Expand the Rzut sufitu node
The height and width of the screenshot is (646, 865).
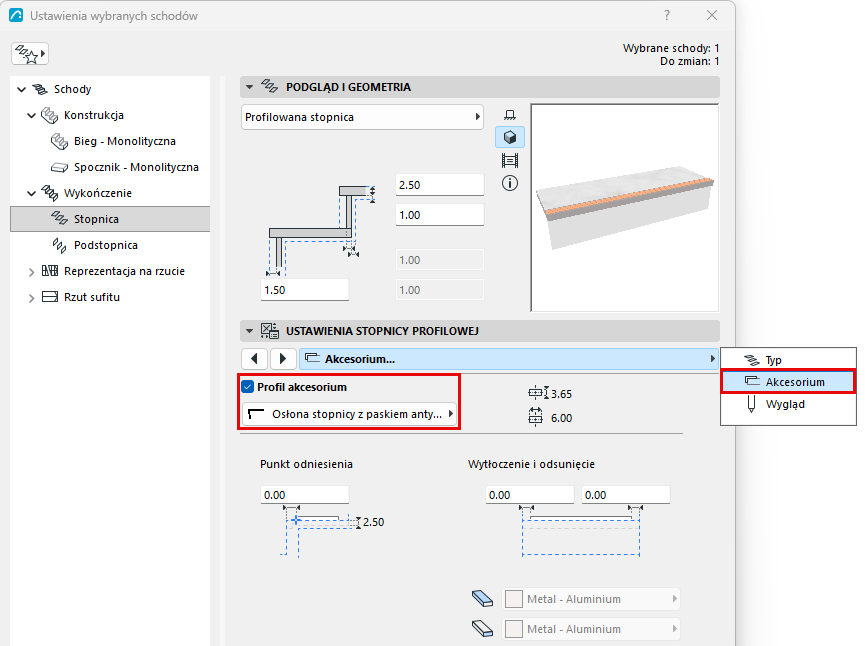[x=31, y=297]
